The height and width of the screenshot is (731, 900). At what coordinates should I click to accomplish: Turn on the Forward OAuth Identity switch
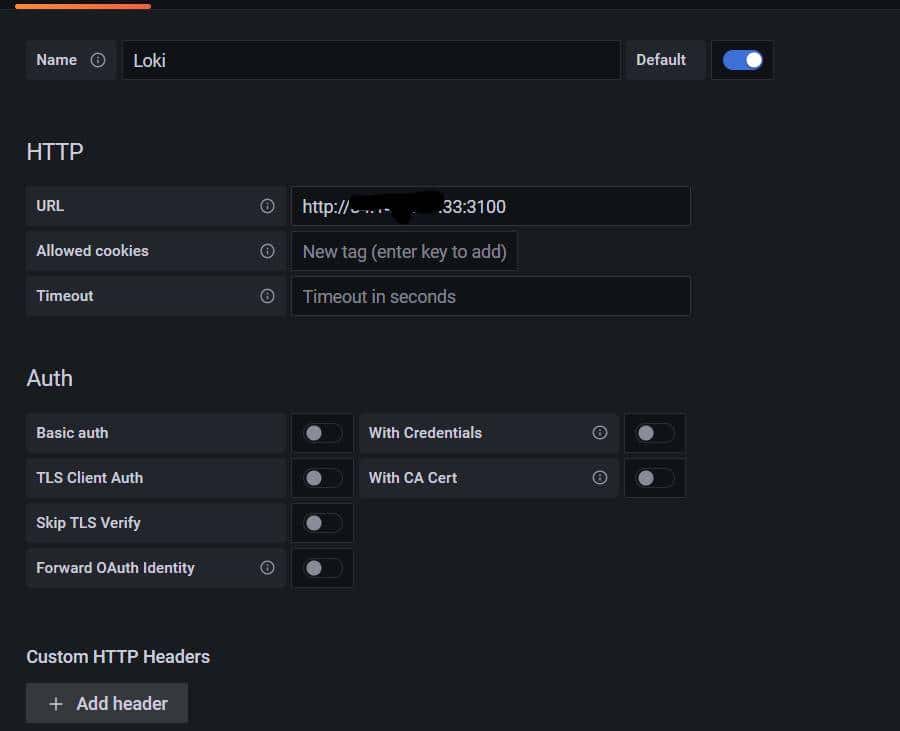(x=322, y=568)
